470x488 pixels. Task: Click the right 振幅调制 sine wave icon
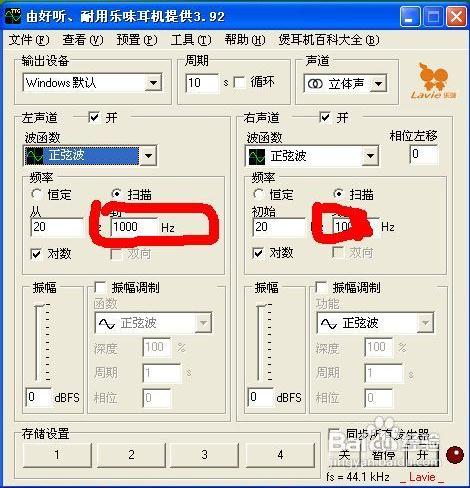(329, 323)
